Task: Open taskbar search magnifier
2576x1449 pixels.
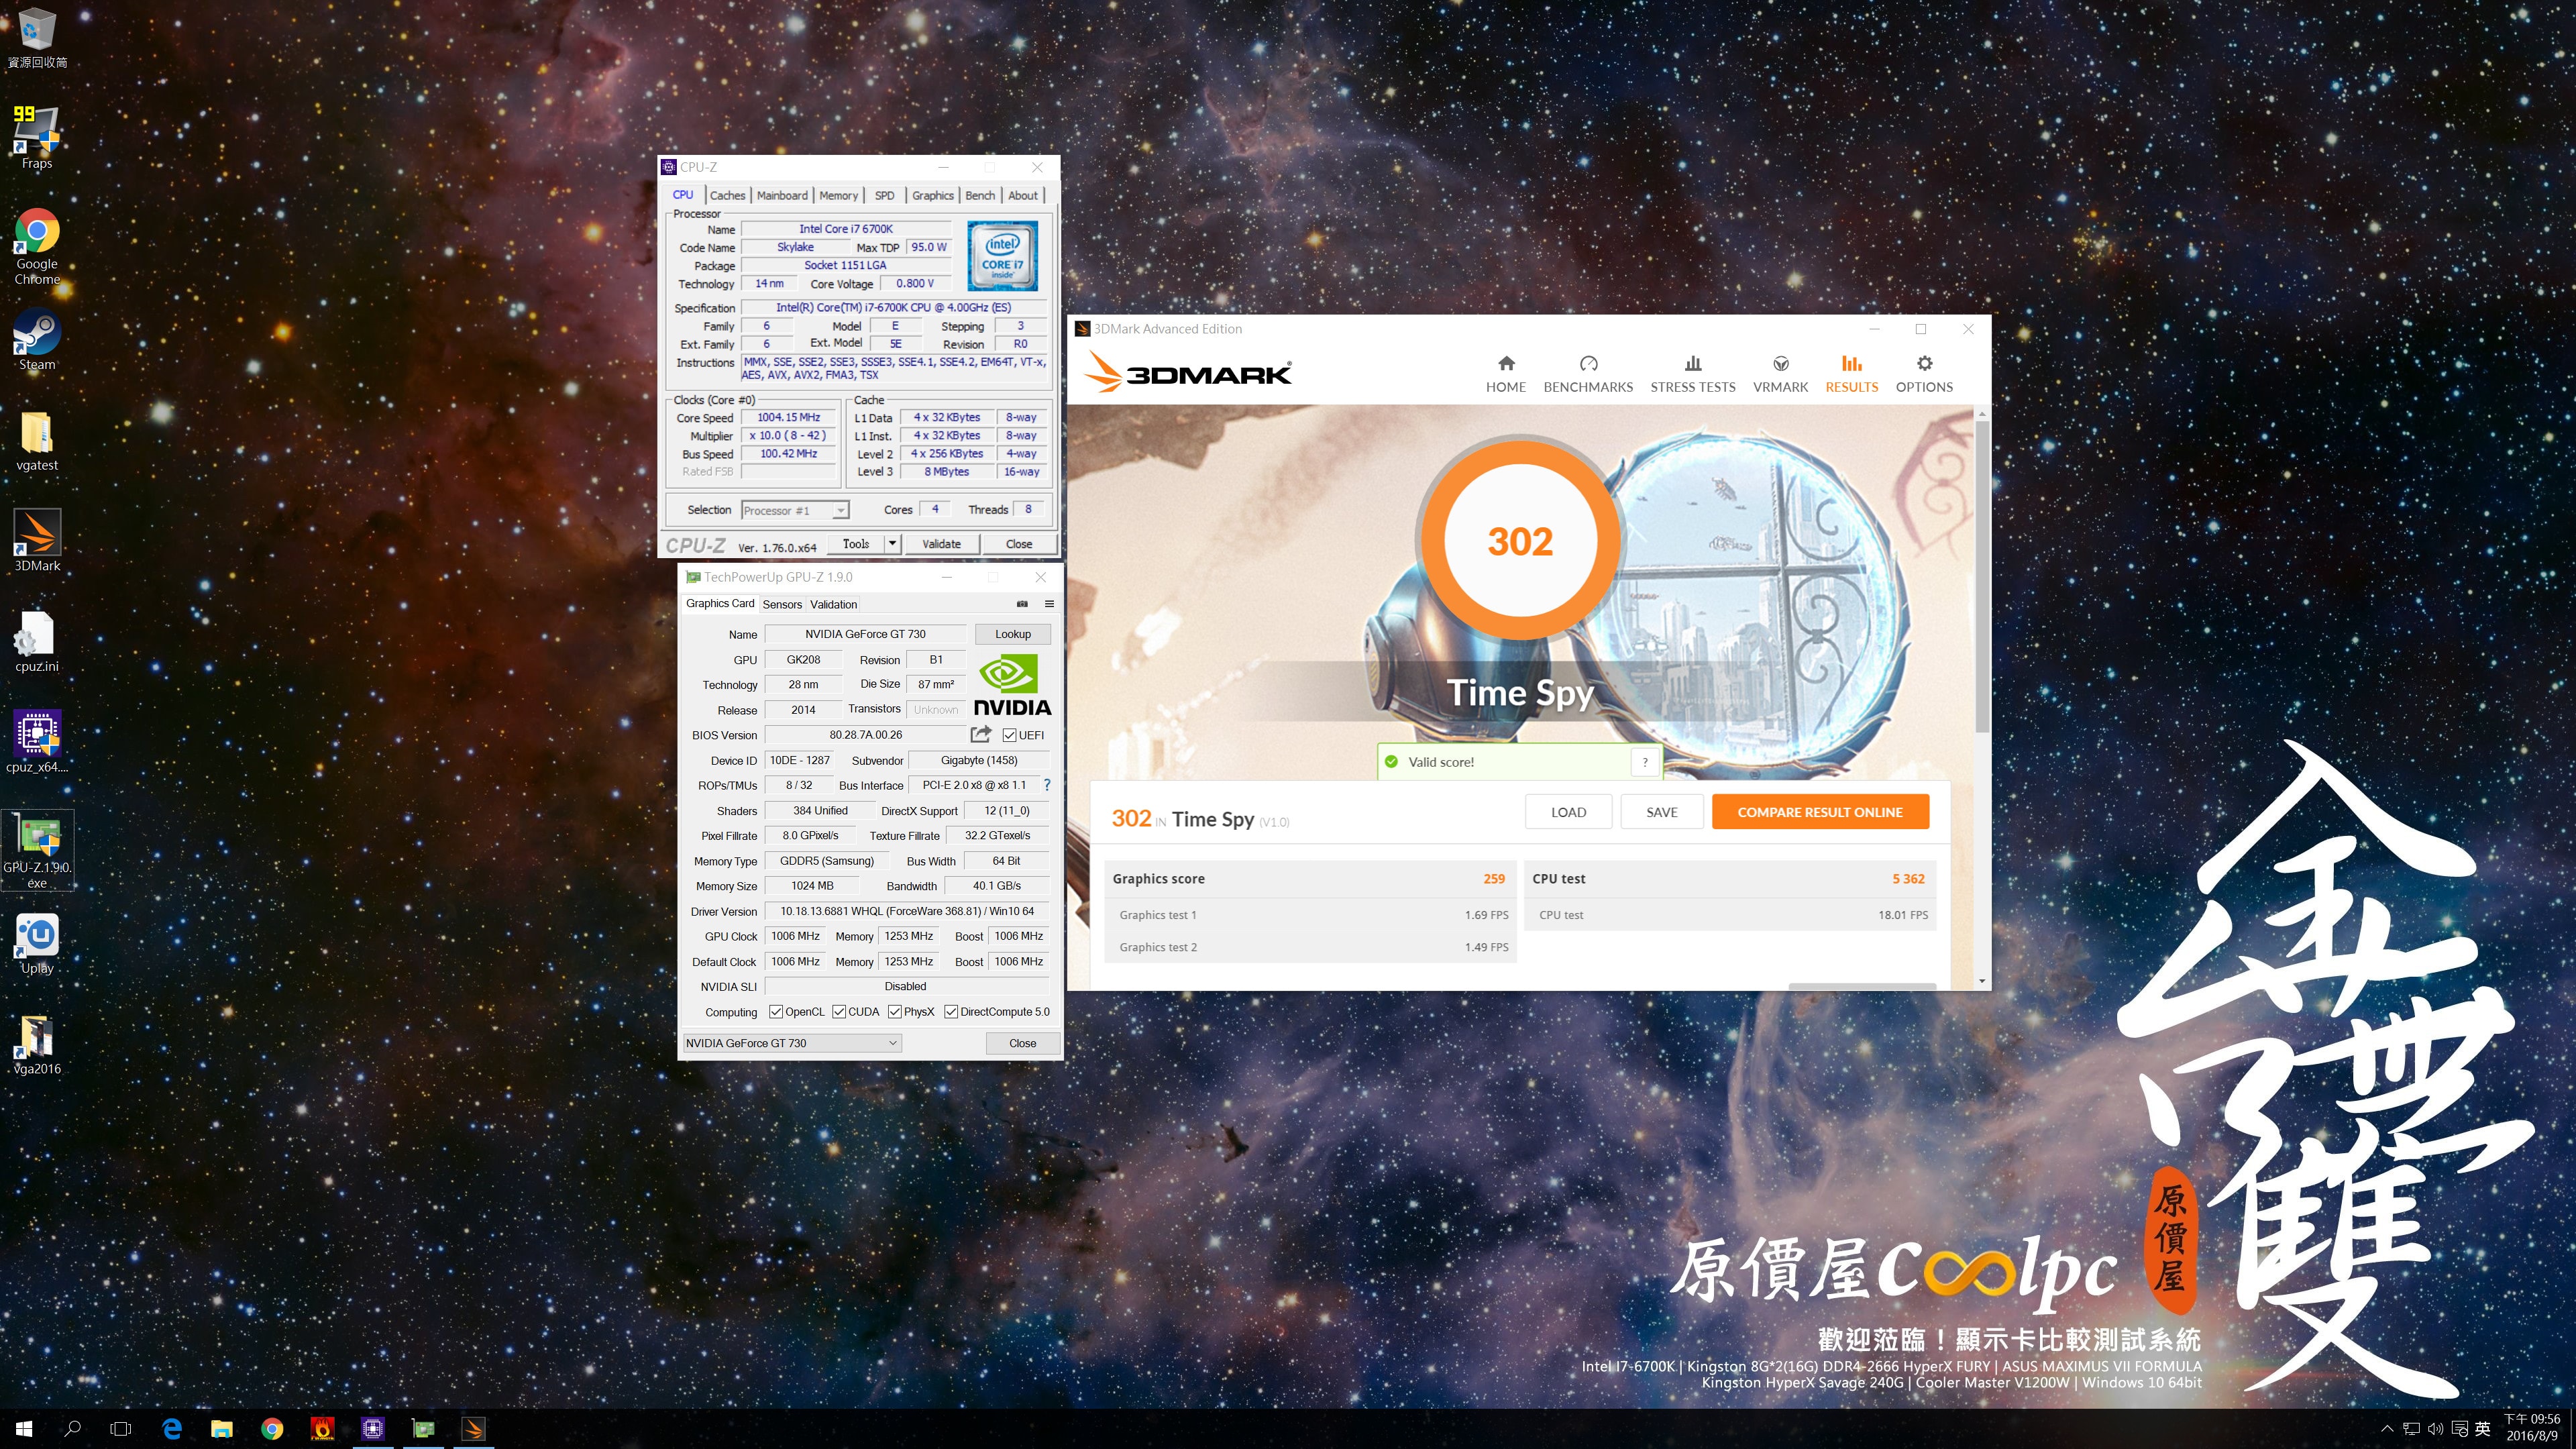Action: point(72,1429)
